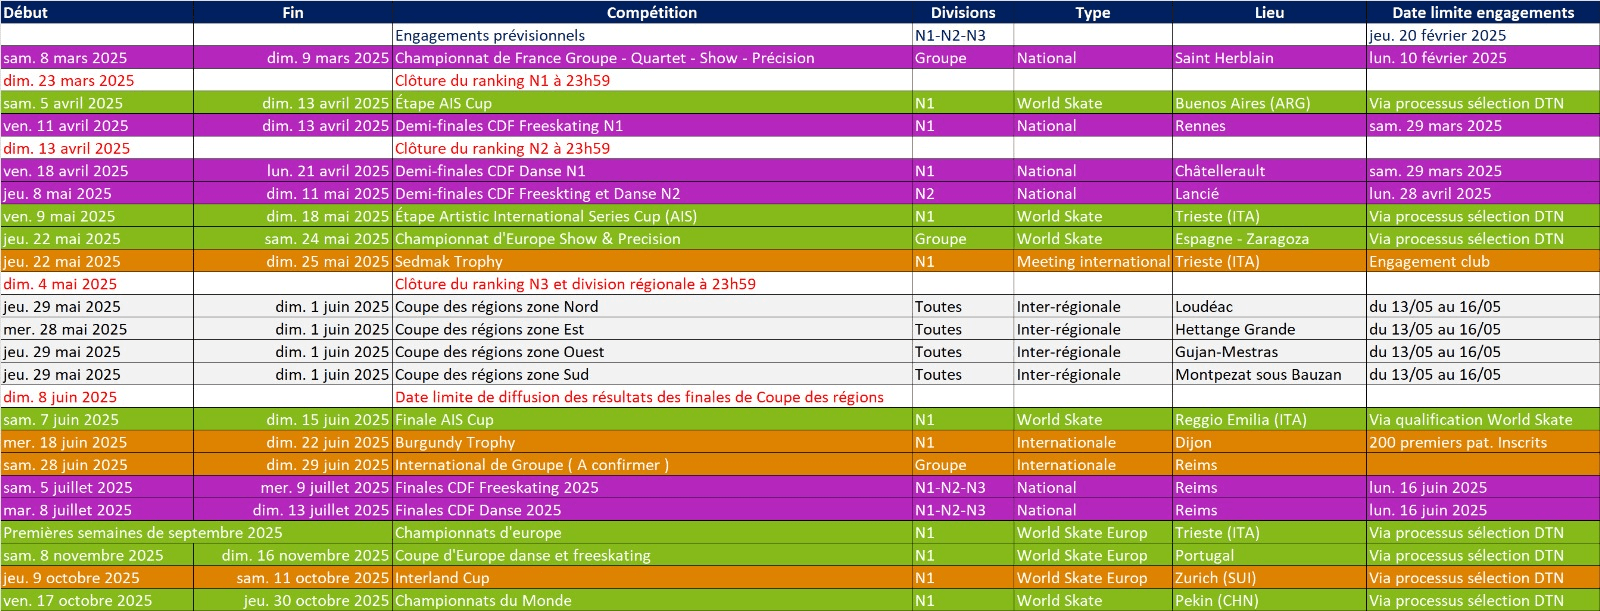Select 'Coupe des régions zone Ouest'

652,352
